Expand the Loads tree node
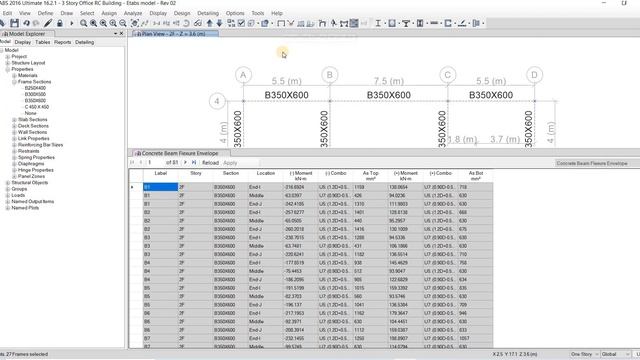The image size is (640, 360). click(x=8, y=195)
